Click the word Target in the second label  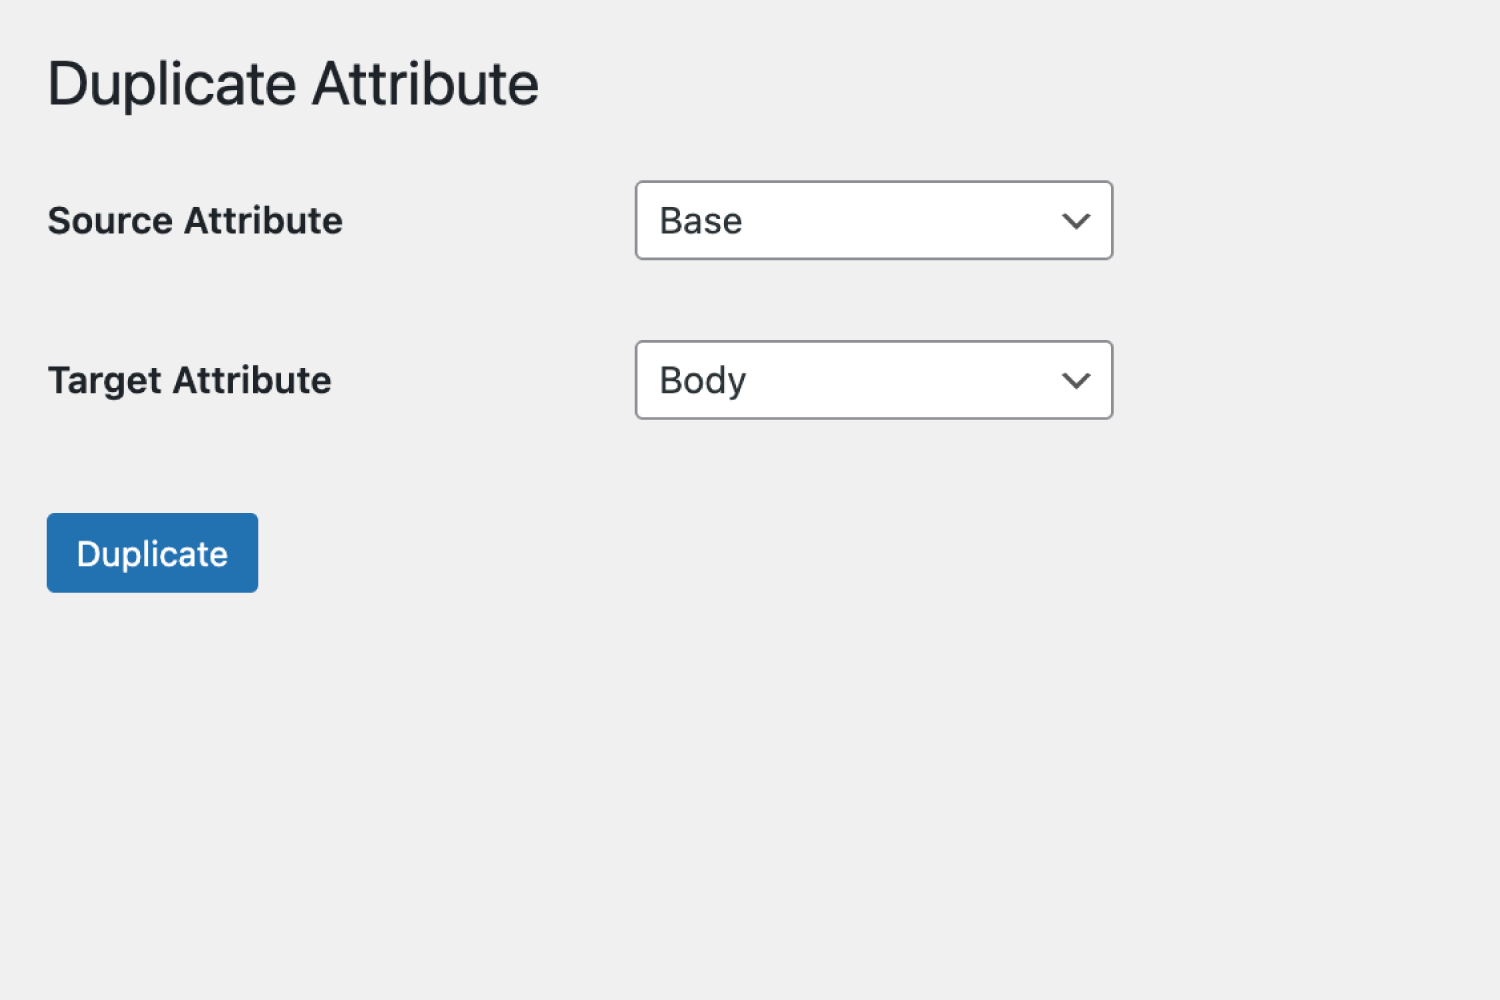click(x=105, y=381)
